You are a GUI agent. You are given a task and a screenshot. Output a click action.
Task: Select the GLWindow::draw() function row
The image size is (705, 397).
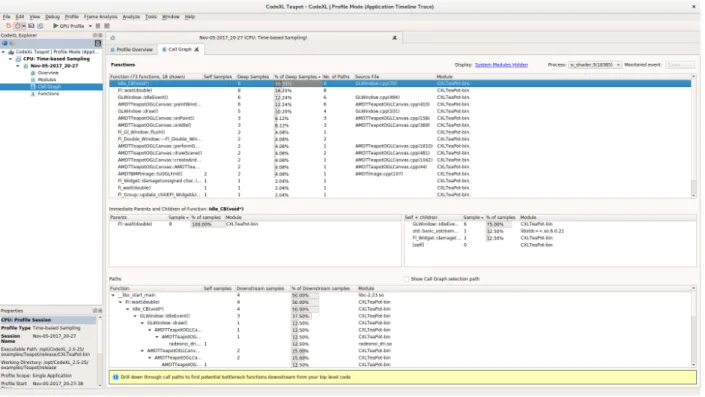pyautogui.click(x=400, y=111)
